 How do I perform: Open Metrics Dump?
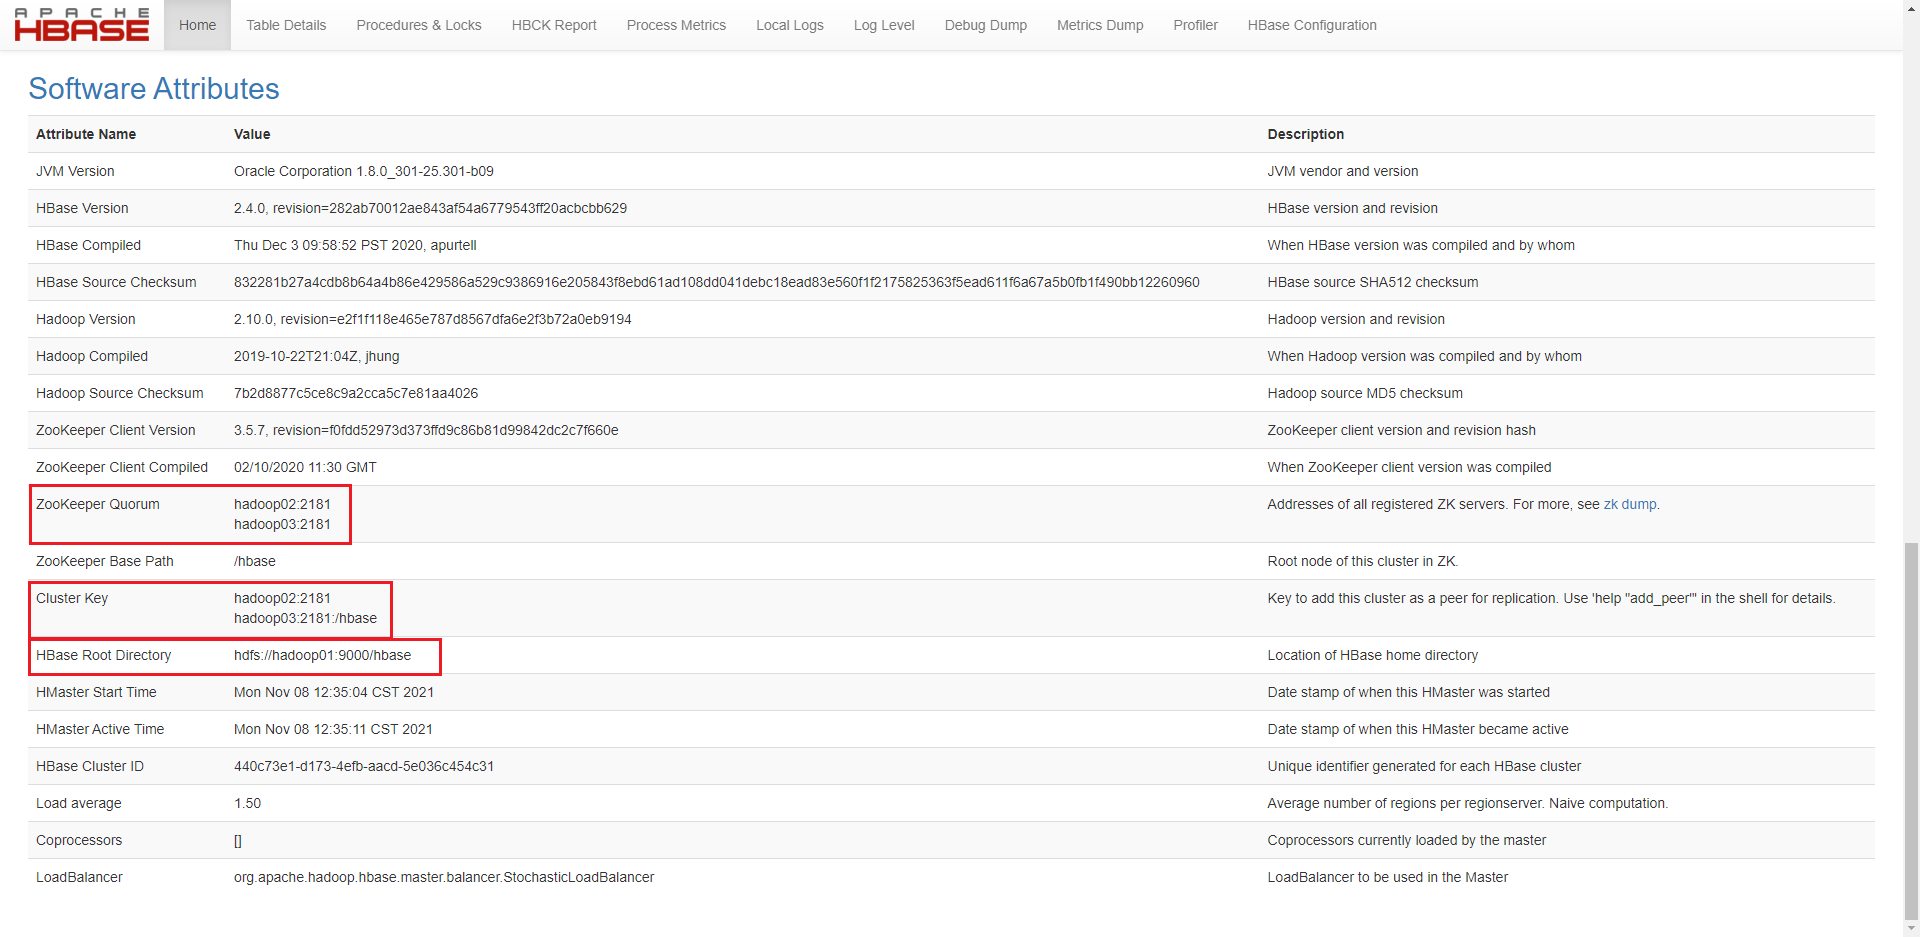(x=1100, y=25)
